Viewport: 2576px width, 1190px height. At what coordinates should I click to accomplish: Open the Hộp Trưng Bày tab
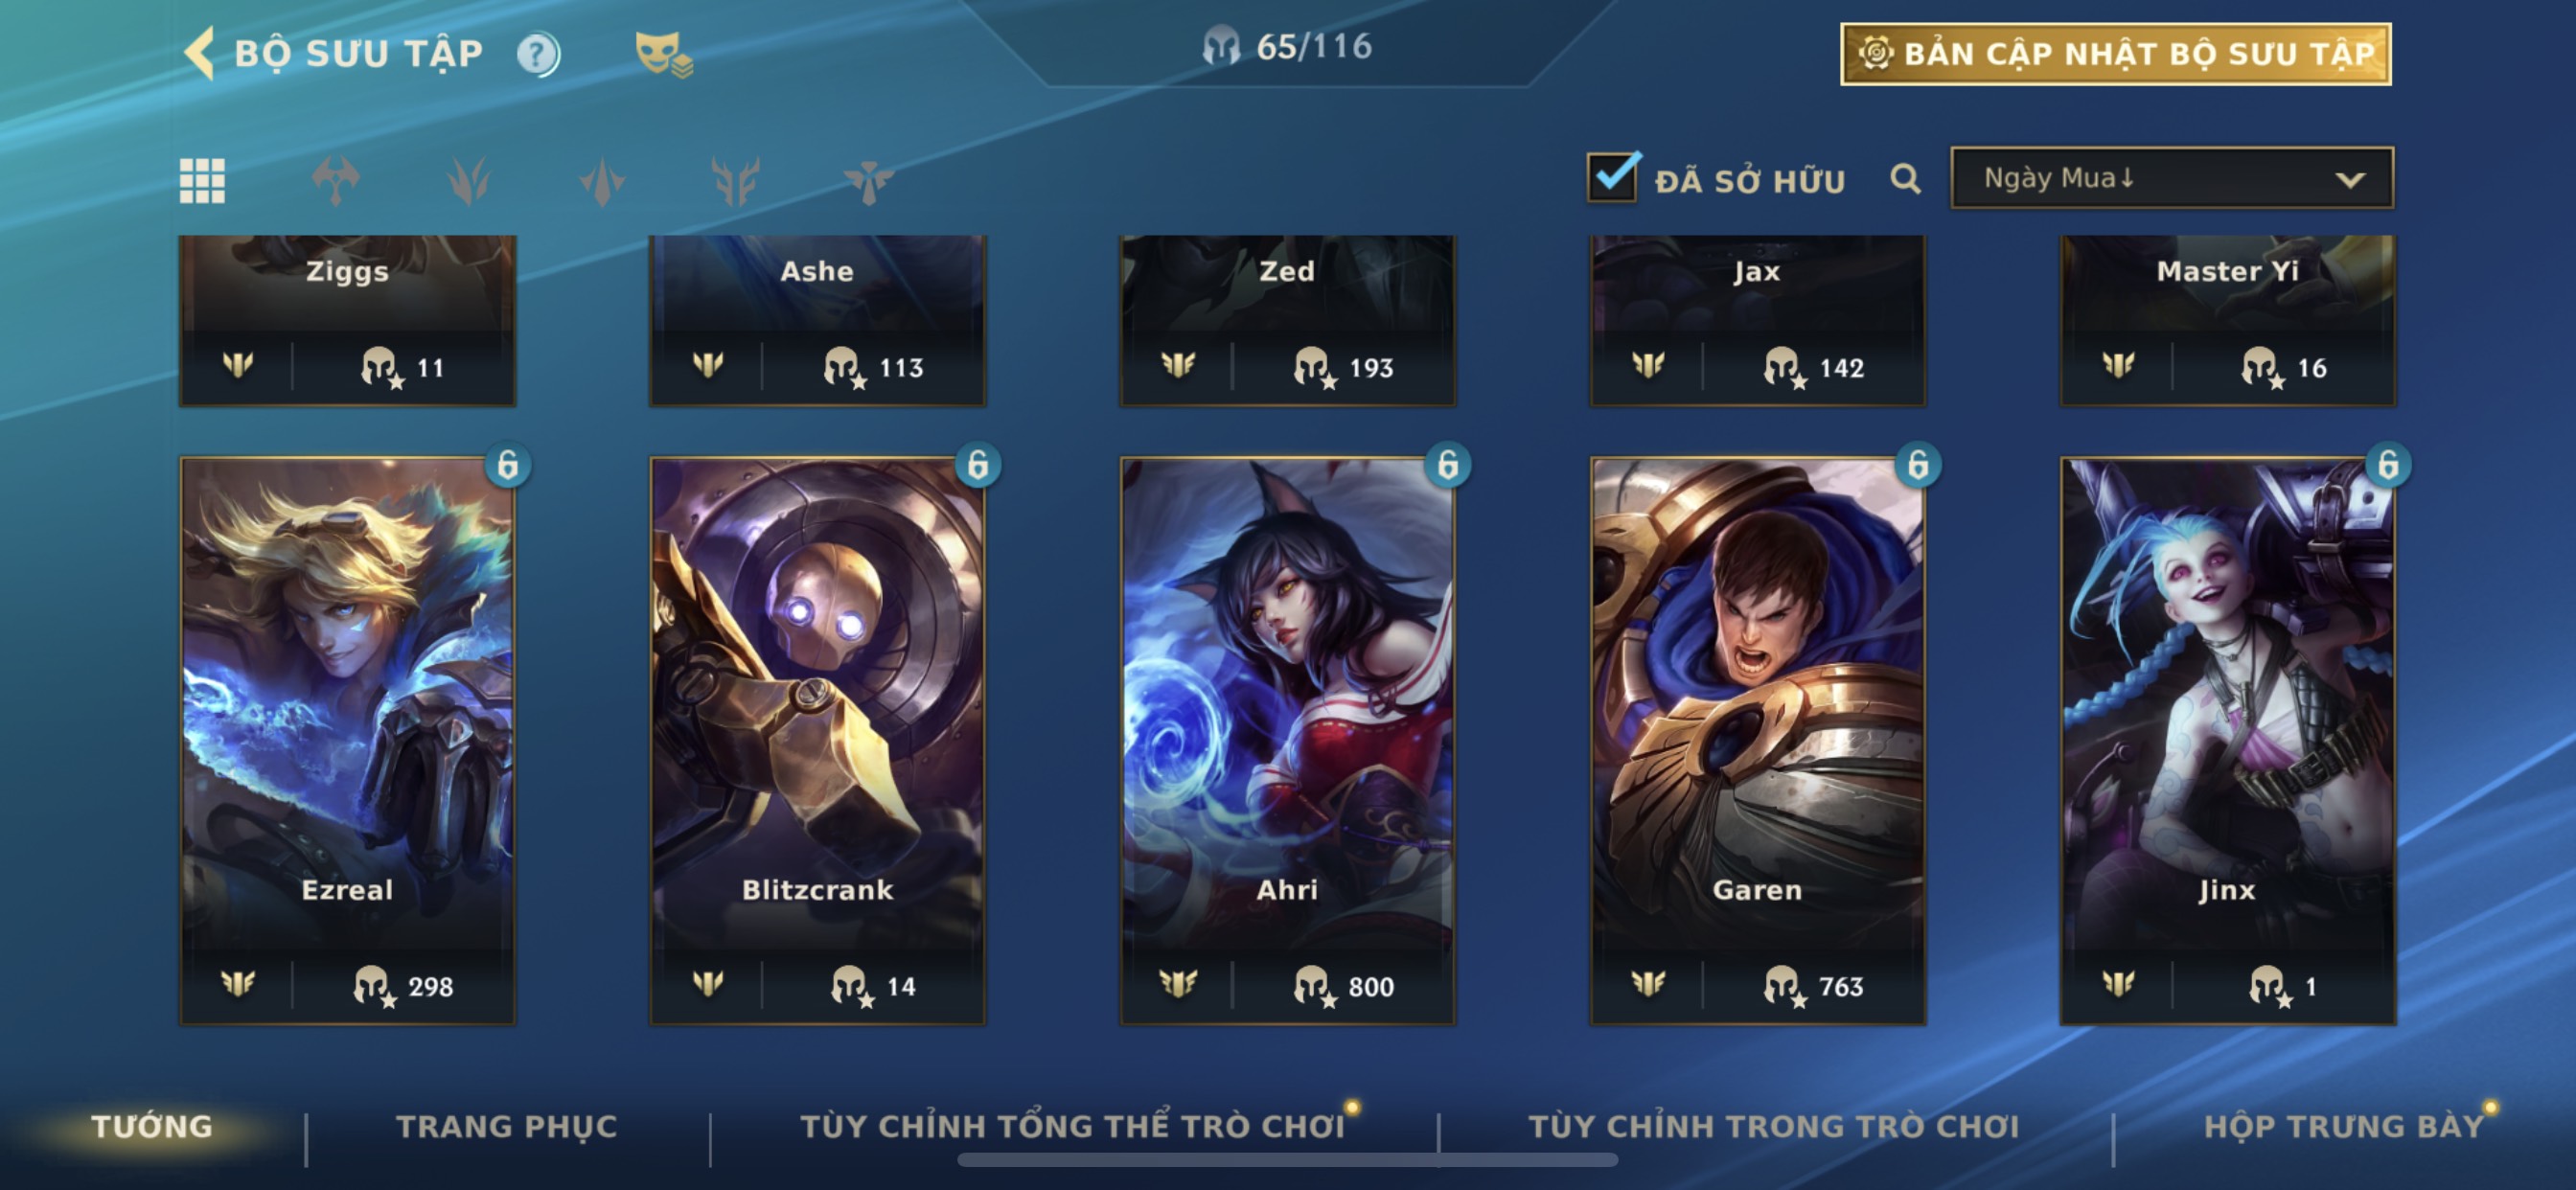pyautogui.click(x=2344, y=1126)
